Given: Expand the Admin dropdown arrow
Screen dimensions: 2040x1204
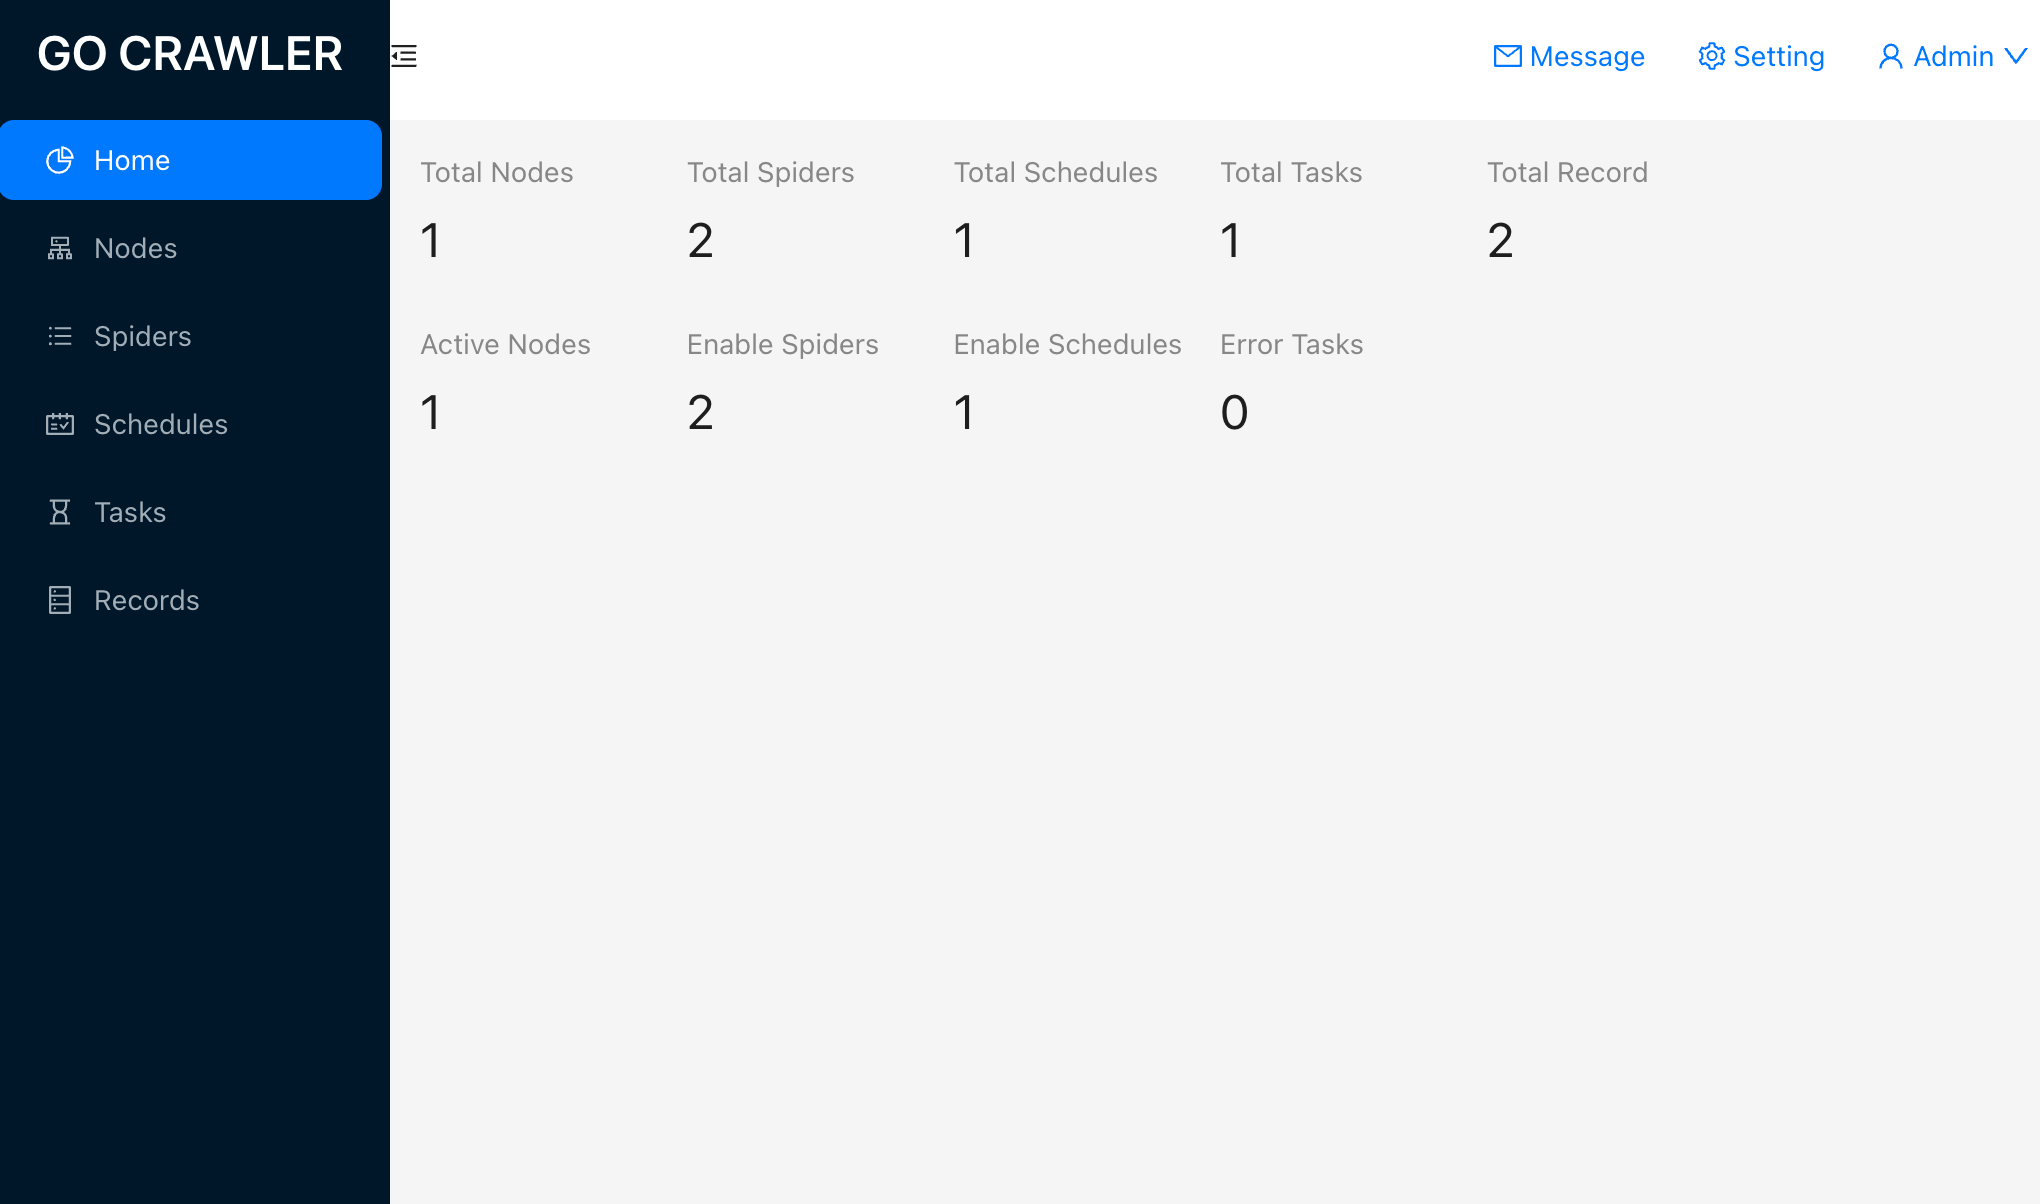Looking at the screenshot, I should [2016, 56].
